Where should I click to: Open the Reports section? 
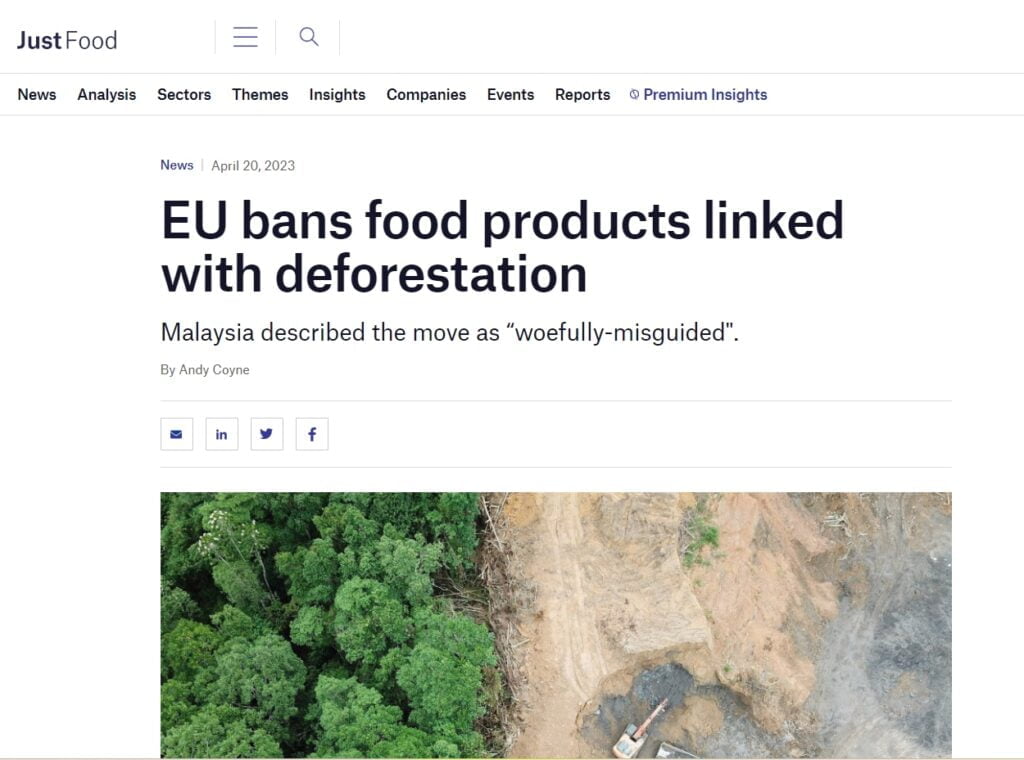click(582, 94)
